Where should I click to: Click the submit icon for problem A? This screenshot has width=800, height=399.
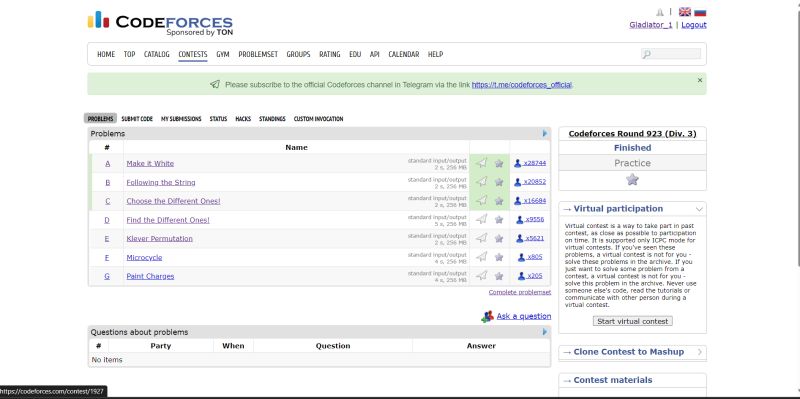click(x=482, y=163)
